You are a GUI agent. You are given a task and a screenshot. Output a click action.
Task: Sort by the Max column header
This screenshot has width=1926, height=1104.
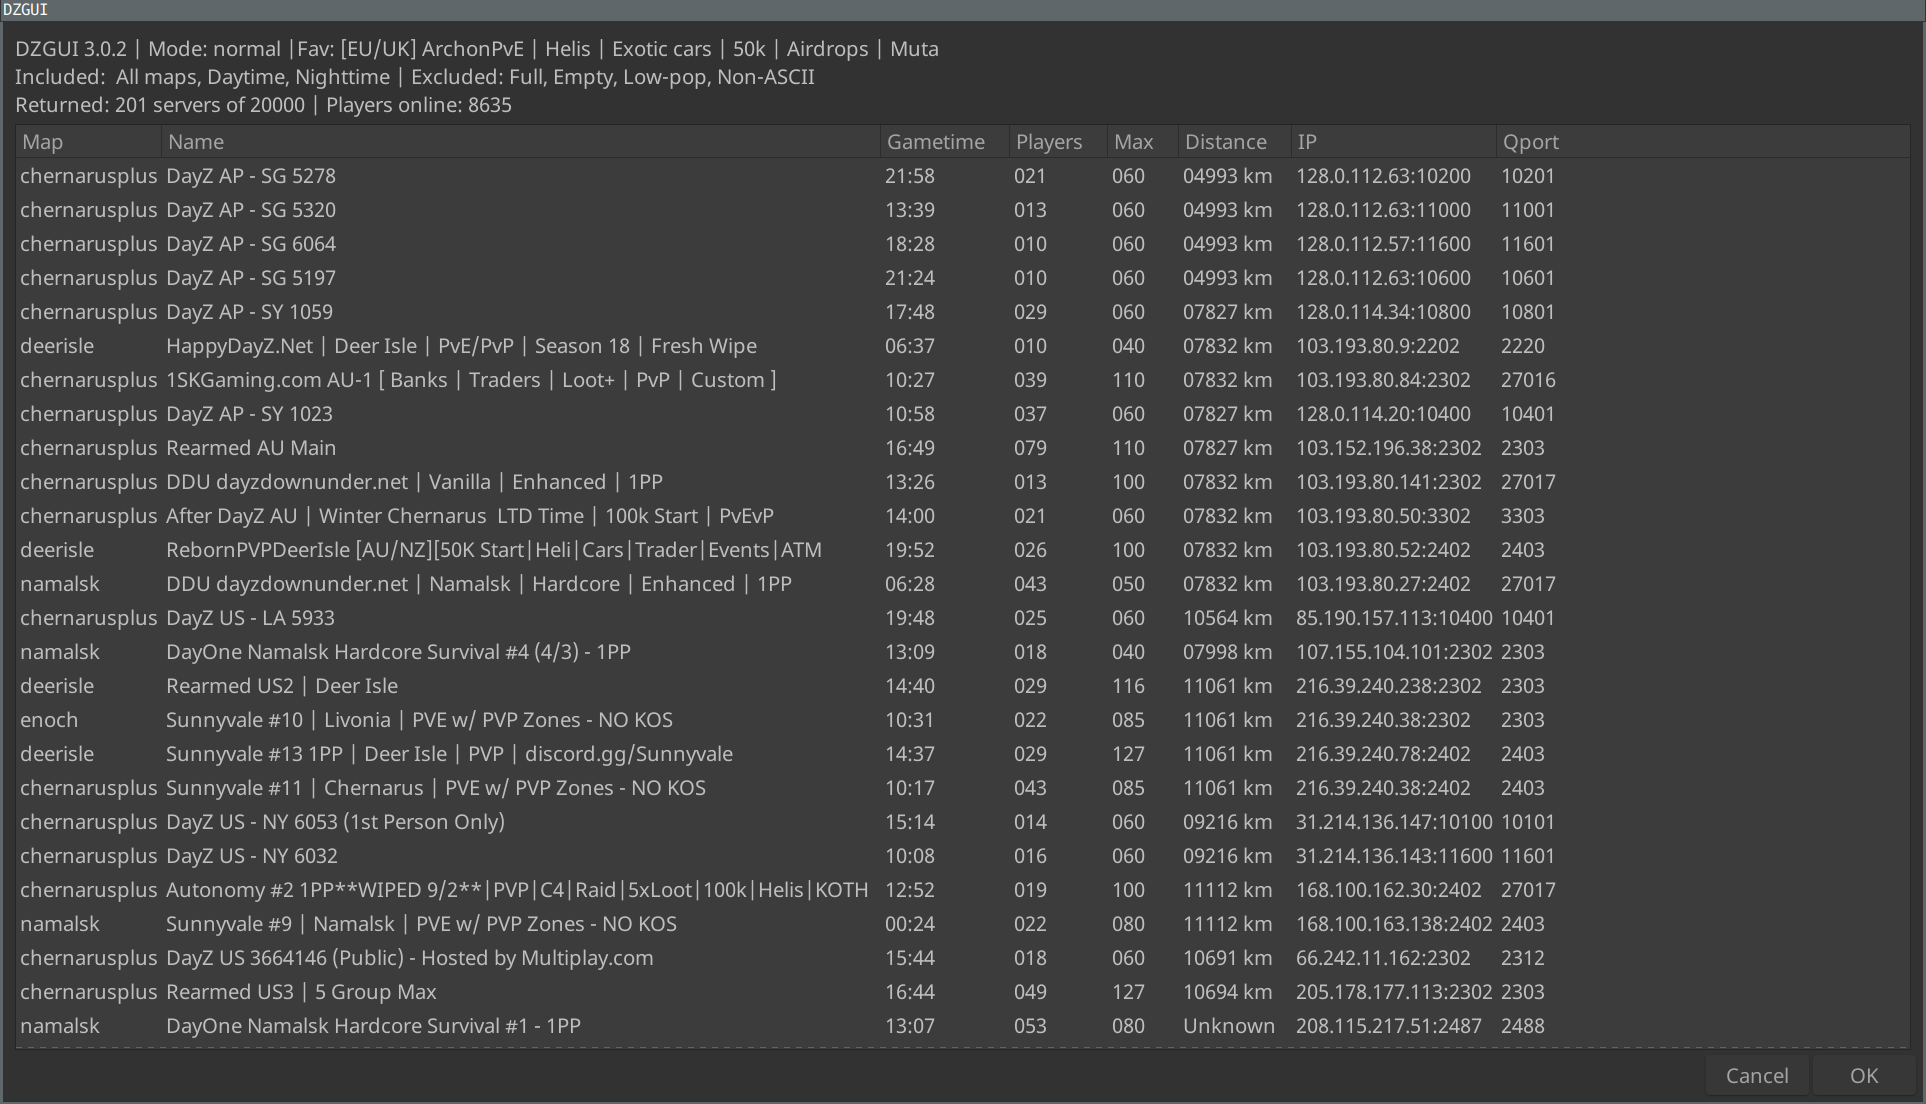tap(1142, 142)
